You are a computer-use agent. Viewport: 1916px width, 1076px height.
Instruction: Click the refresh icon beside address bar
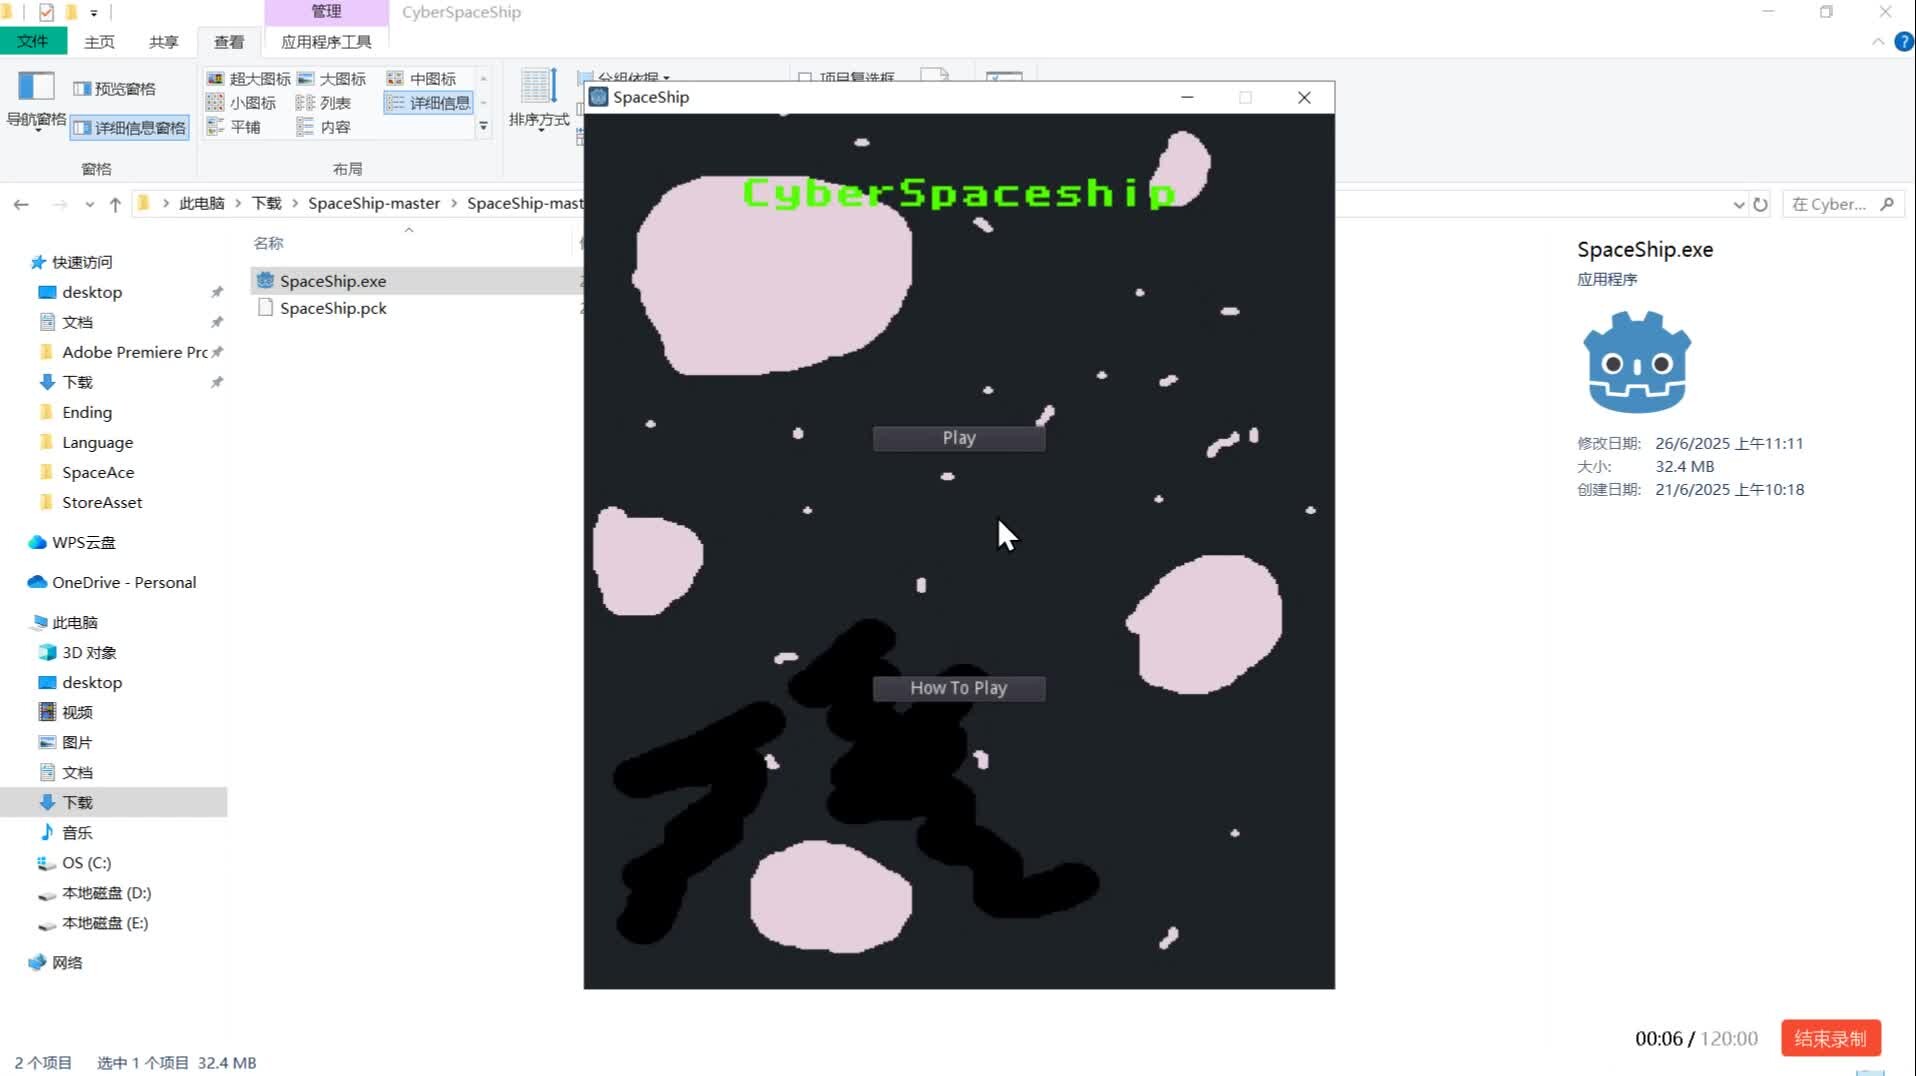[x=1760, y=204]
